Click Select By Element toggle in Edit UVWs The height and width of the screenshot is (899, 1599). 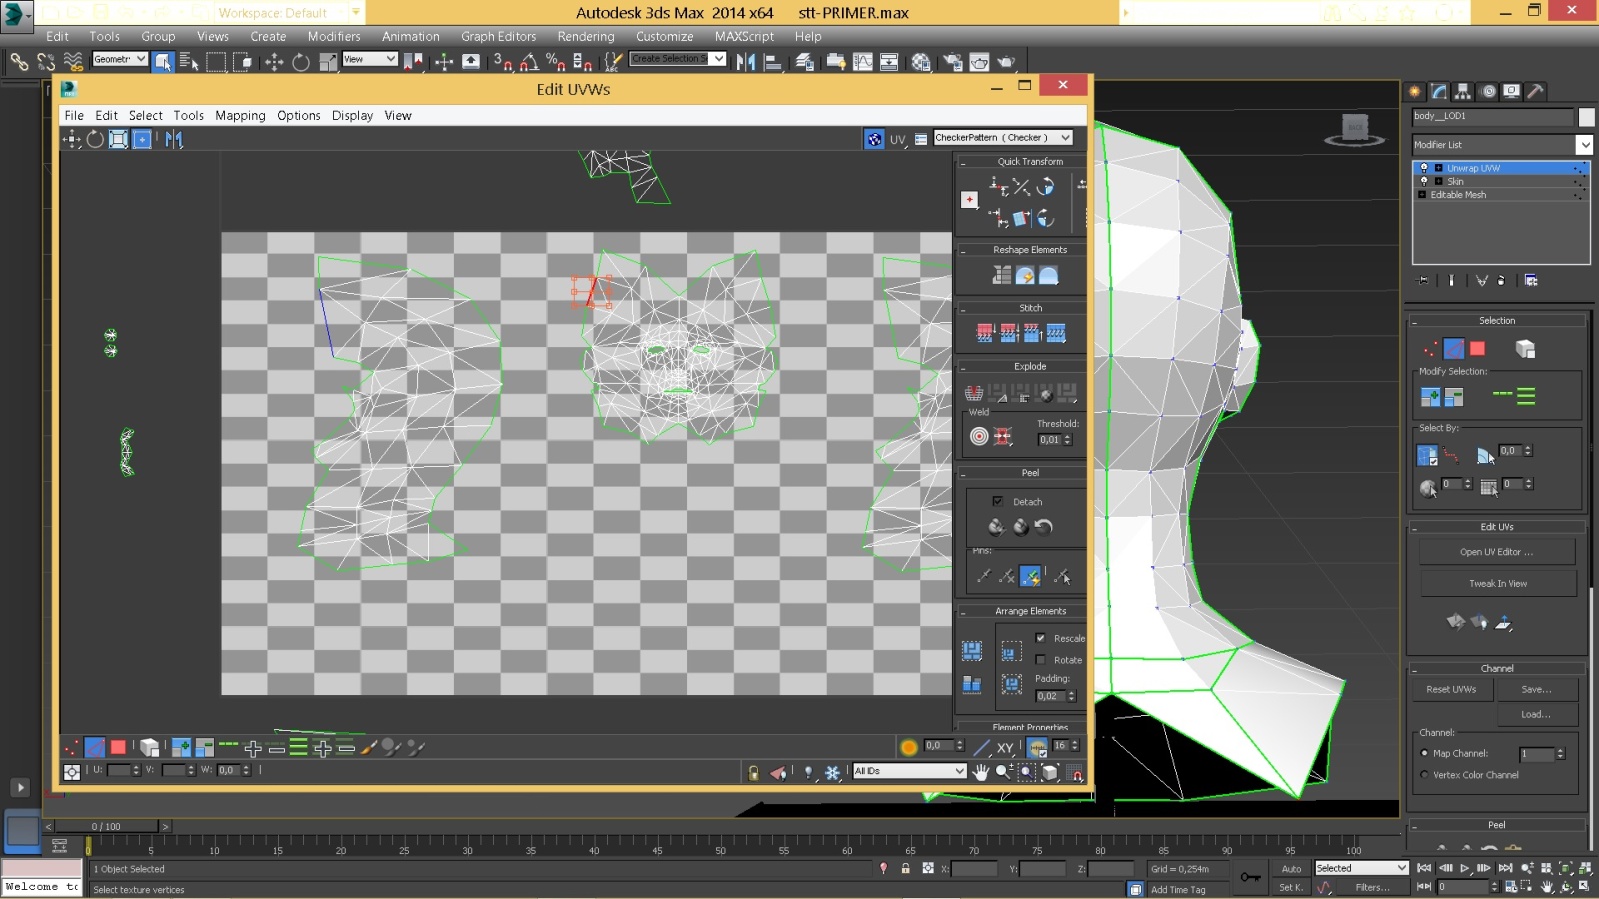pyautogui.click(x=149, y=747)
